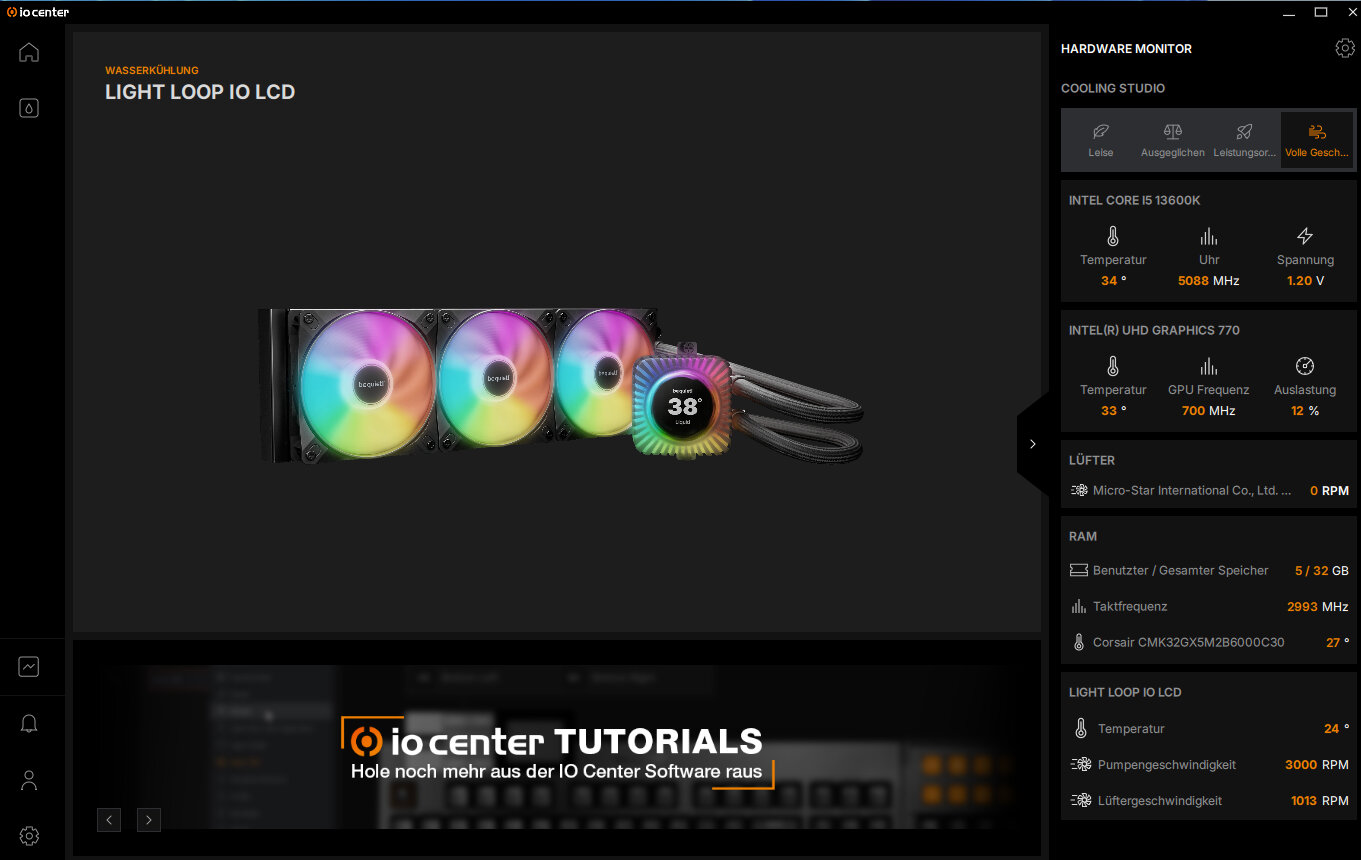Click the thermometer icon beside Corsair CMK32GX5M2B6000C30
The width and height of the screenshot is (1361, 860).
tap(1079, 643)
